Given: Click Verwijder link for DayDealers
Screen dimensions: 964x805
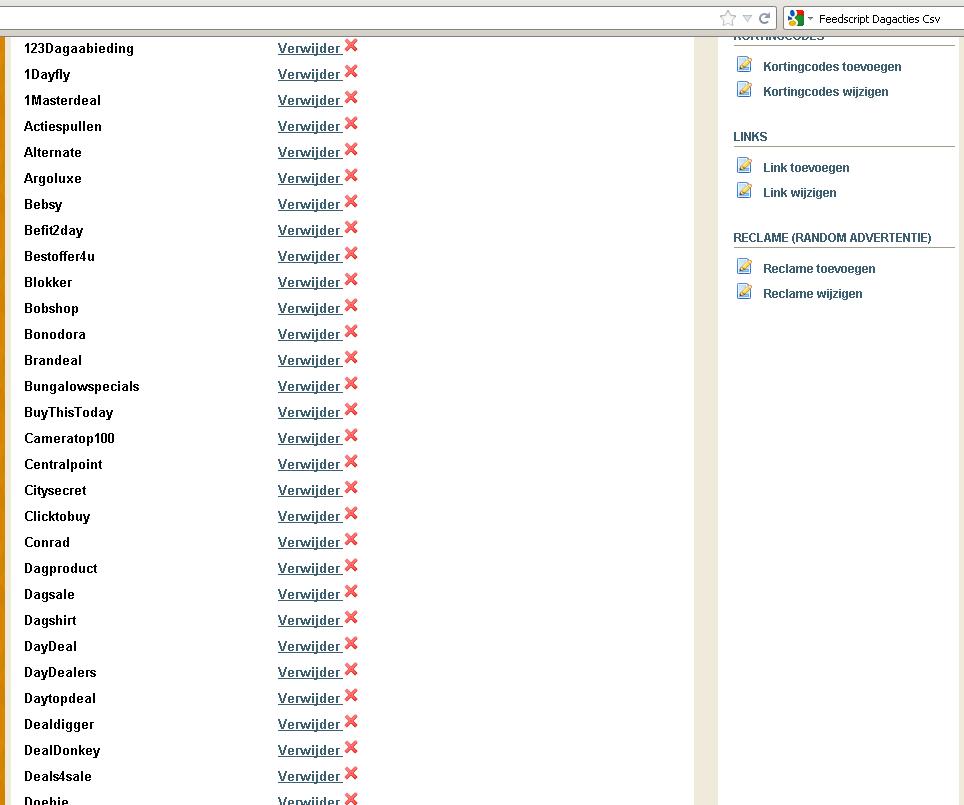Looking at the screenshot, I should (x=309, y=672).
